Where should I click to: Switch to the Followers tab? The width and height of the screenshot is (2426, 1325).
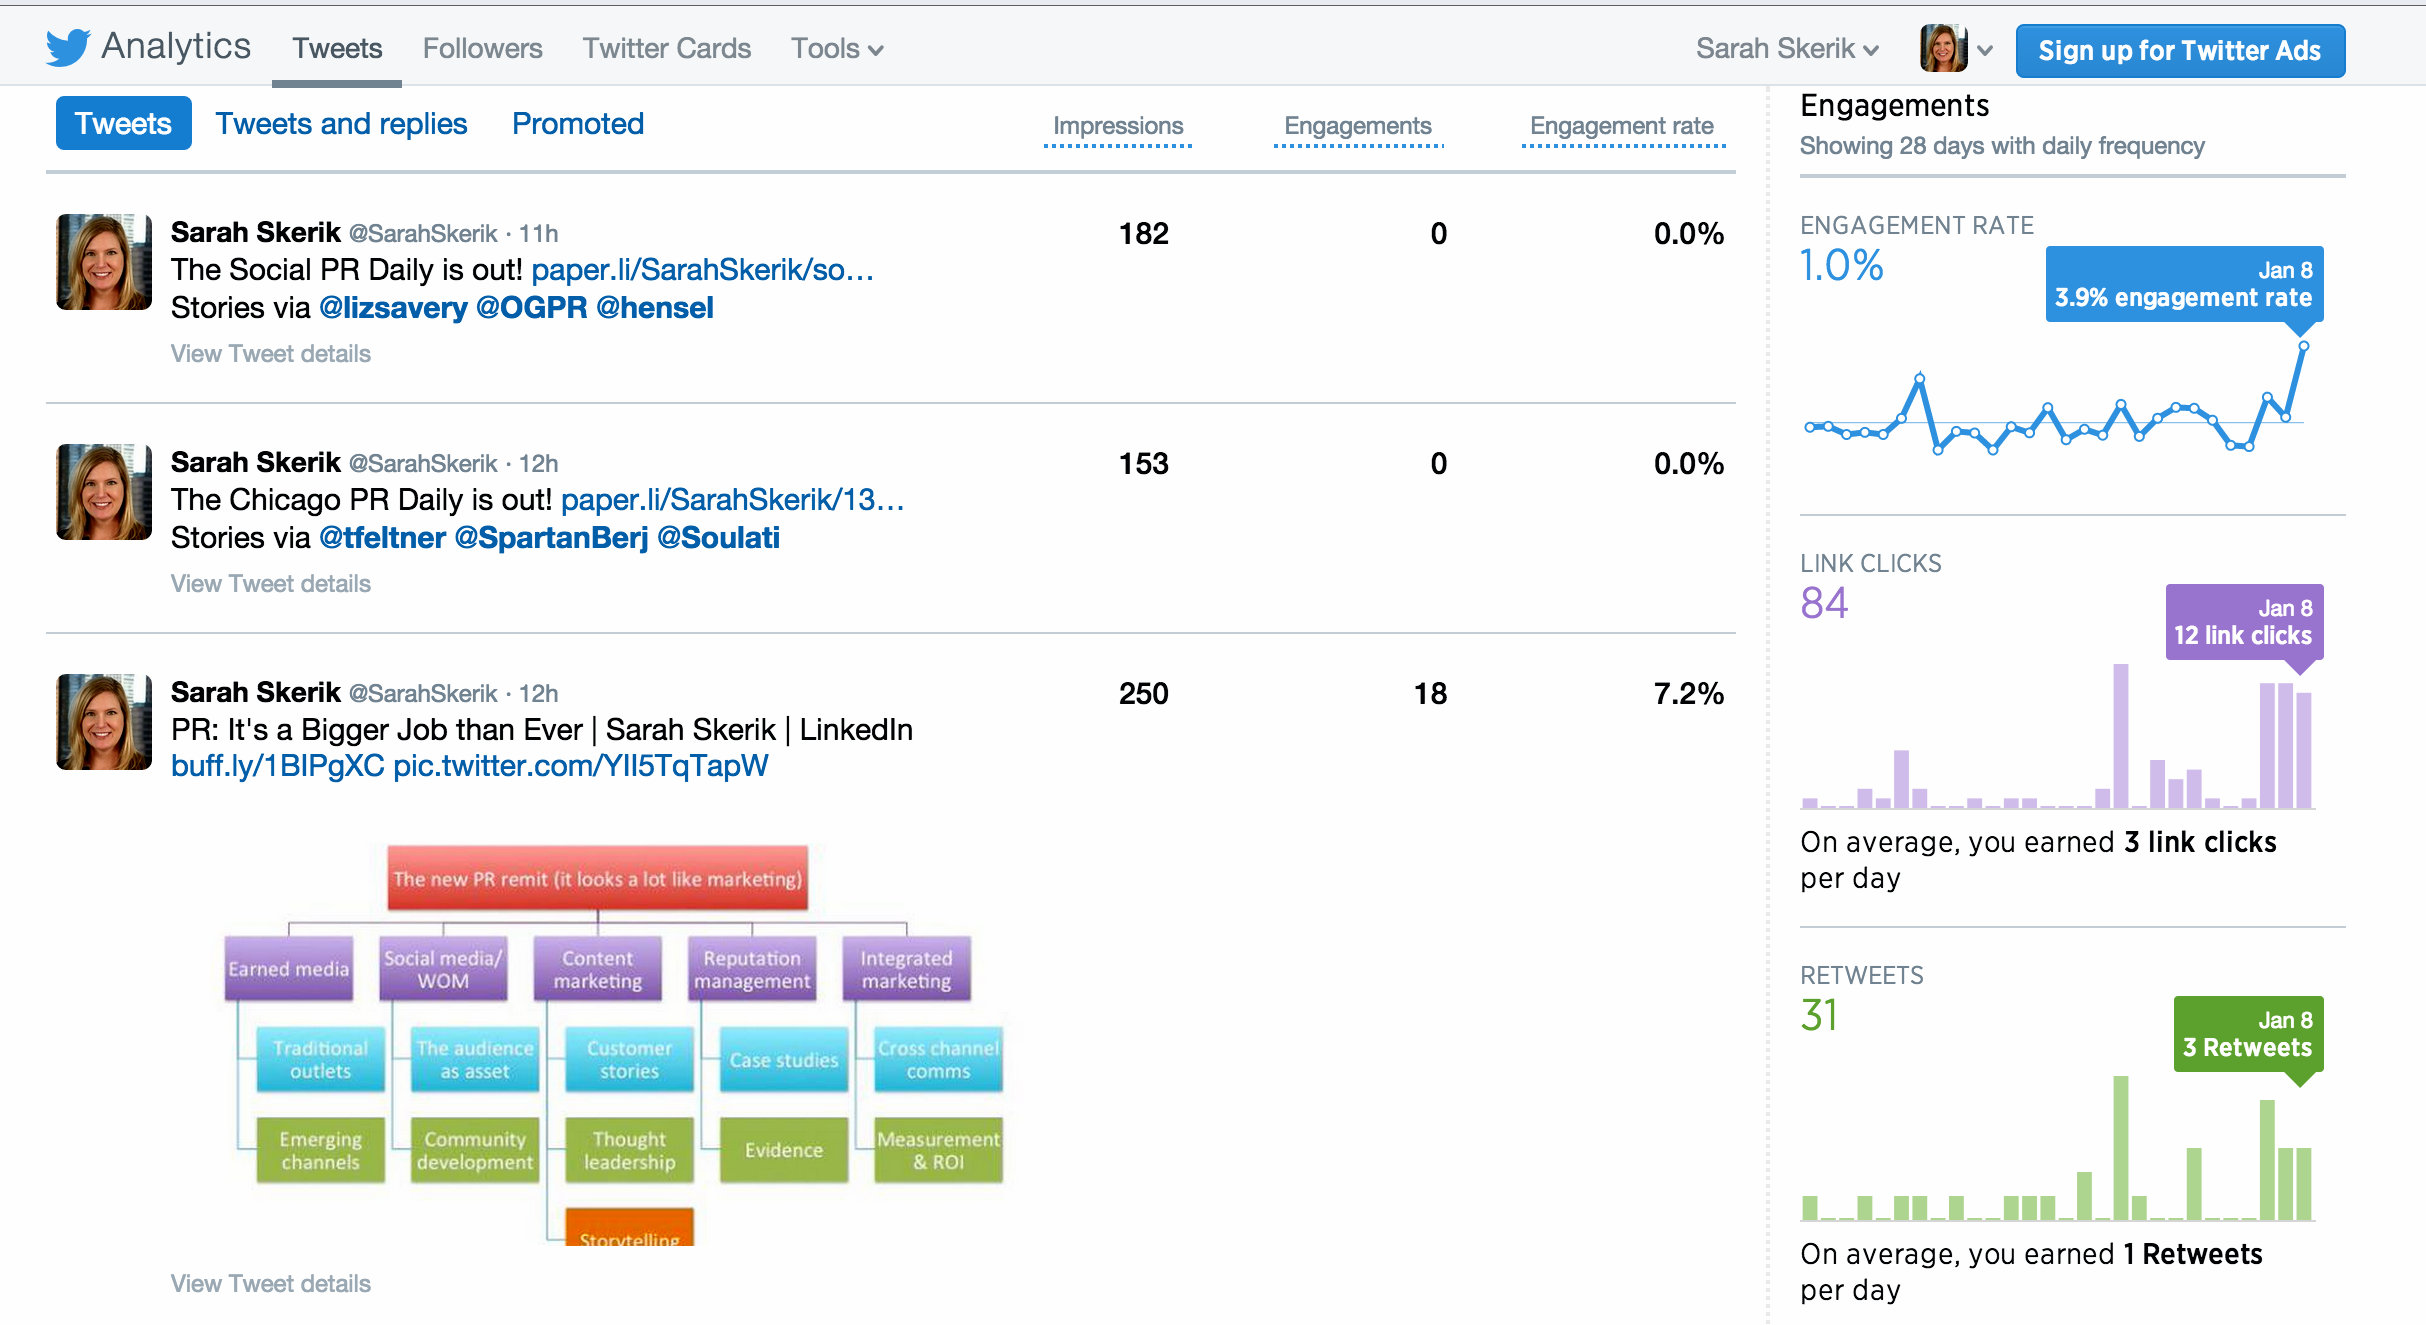coord(482,48)
